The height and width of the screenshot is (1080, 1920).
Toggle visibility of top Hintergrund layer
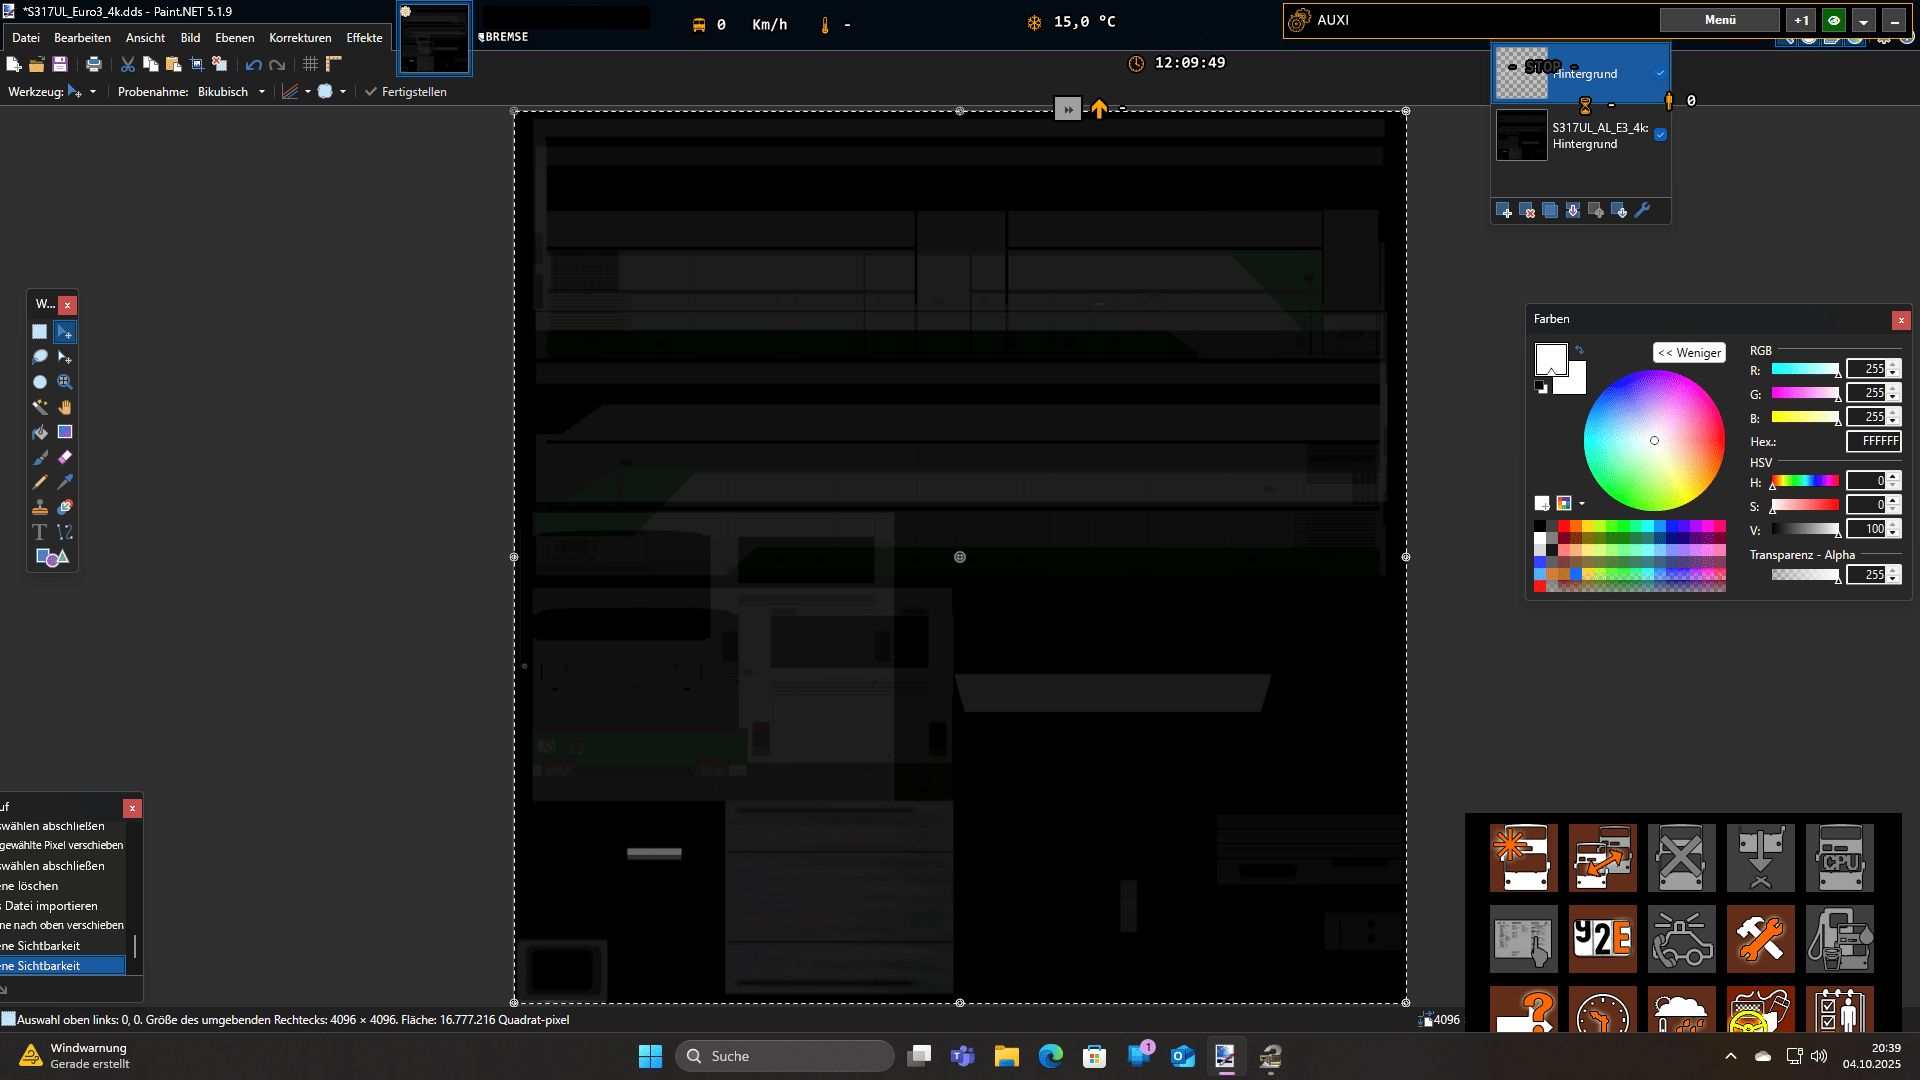[x=1660, y=73]
